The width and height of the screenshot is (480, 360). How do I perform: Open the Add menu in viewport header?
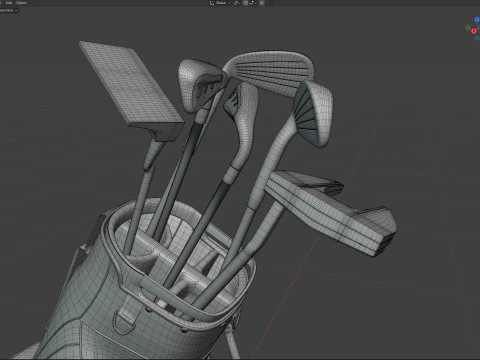[x=9, y=3]
